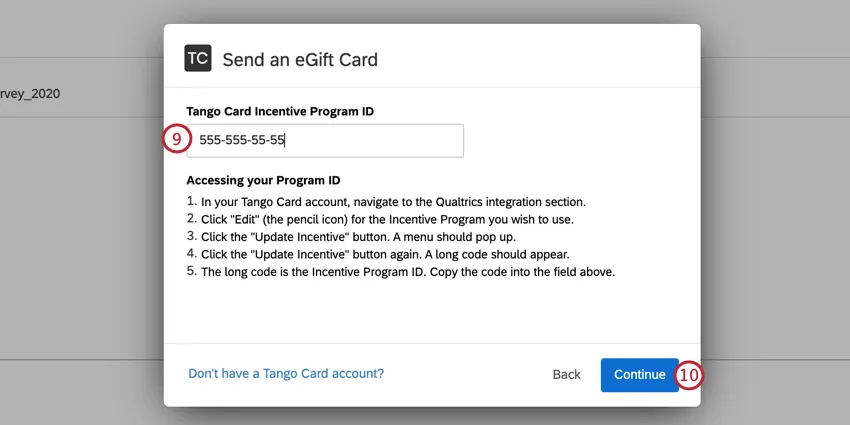Click the 555-555-55-55 text in the field
Viewport: 850px width, 425px height.
[x=242, y=141]
